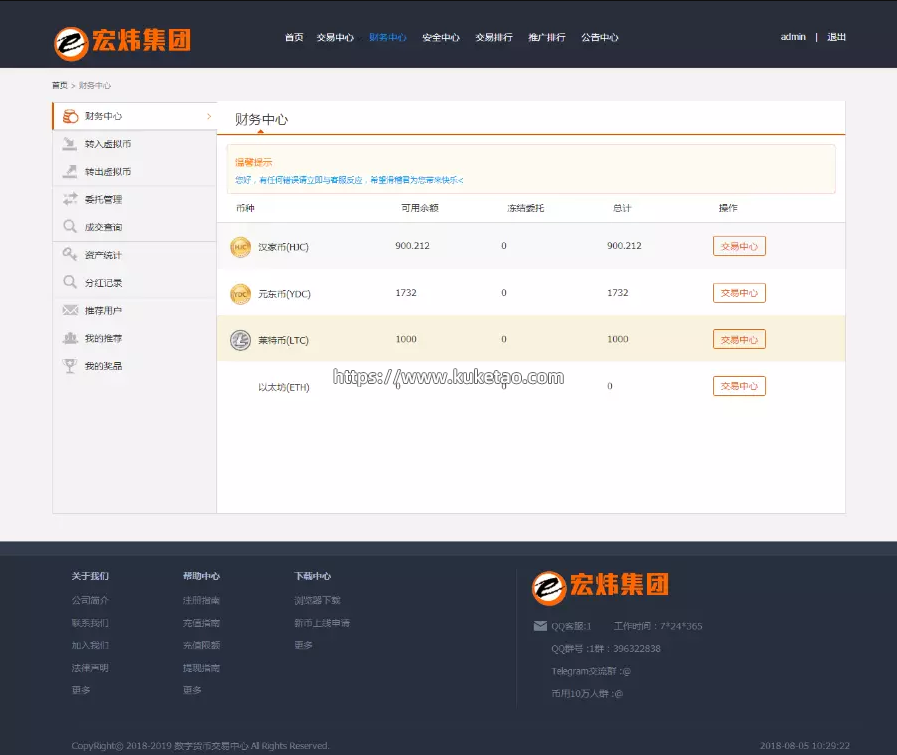Click the 转出虚拟币 withdraw icon
The width and height of the screenshot is (897, 755).
click(x=70, y=171)
